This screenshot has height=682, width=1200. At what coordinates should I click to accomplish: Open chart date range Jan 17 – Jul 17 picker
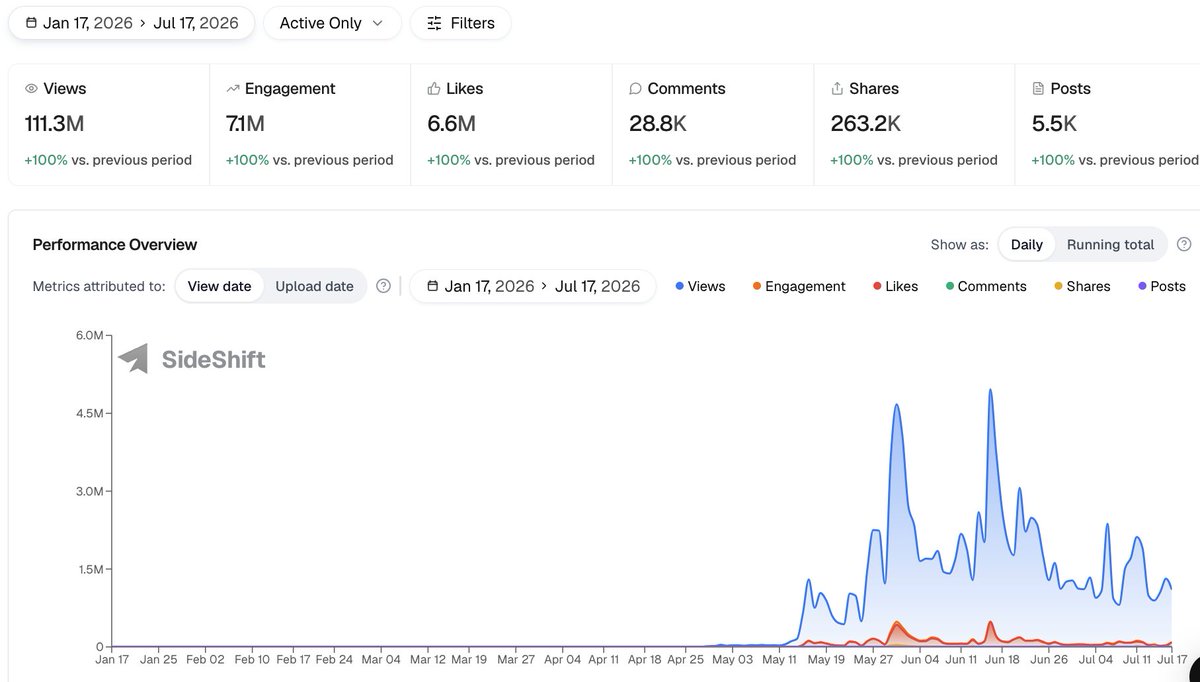pyautogui.click(x=533, y=286)
